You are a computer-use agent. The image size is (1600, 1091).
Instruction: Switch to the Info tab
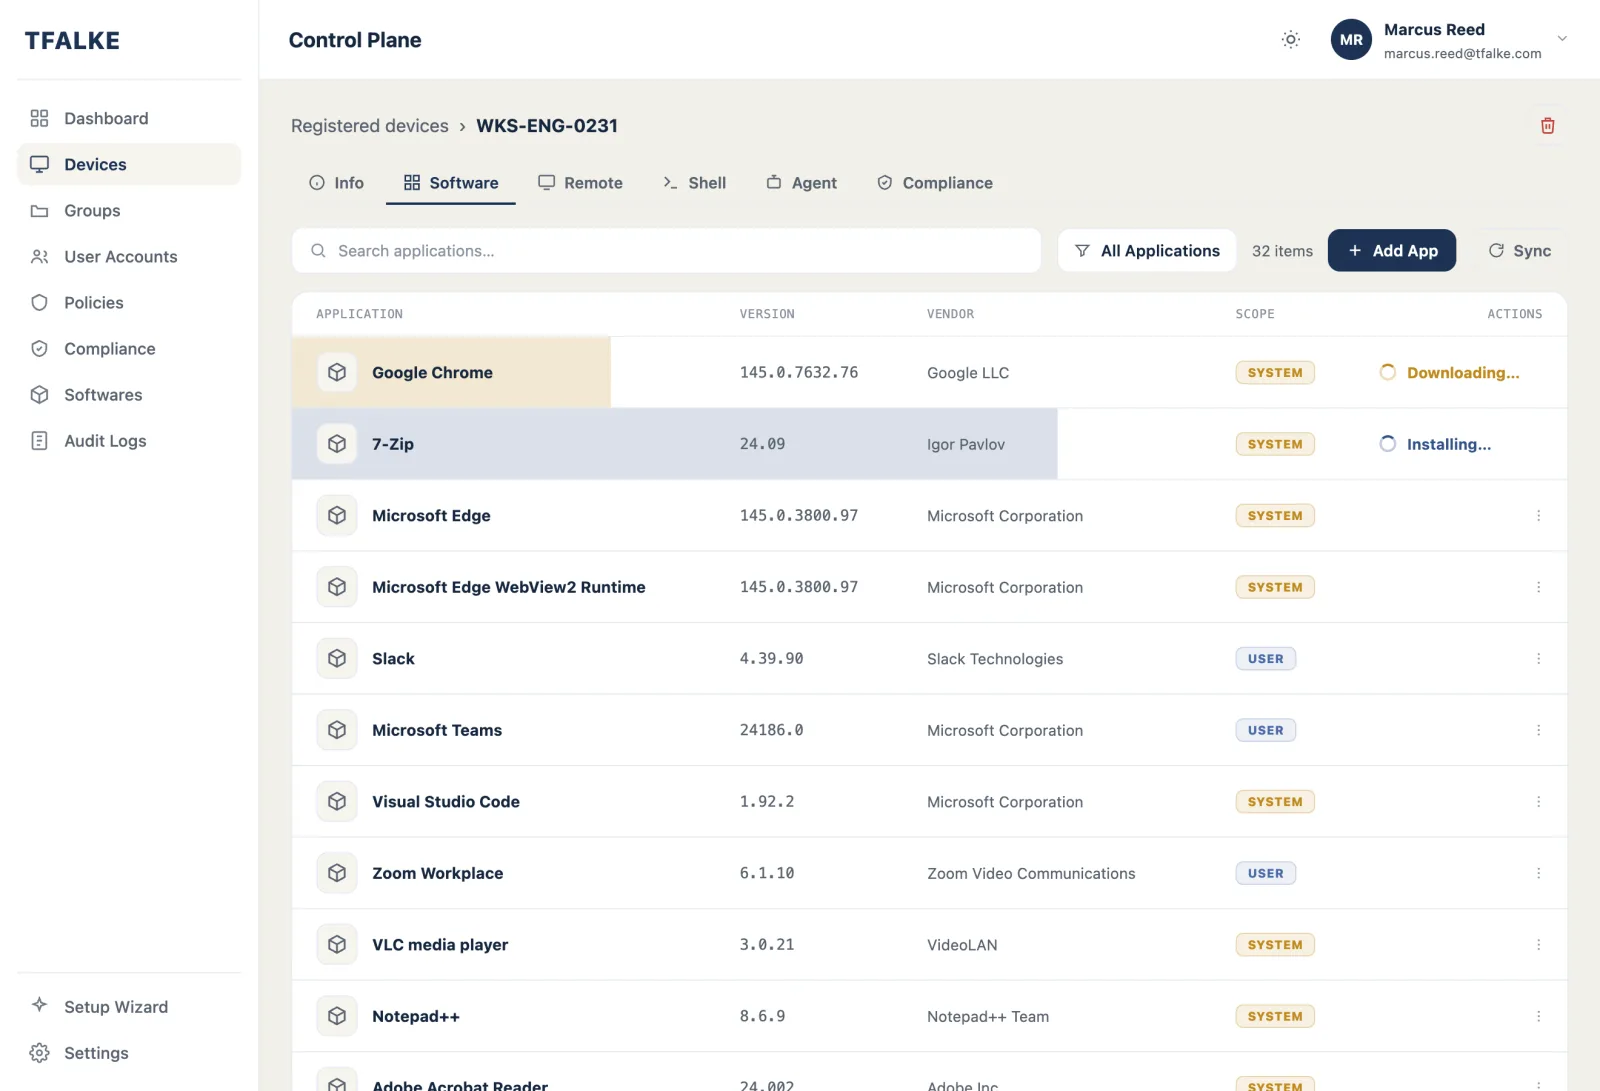click(336, 183)
